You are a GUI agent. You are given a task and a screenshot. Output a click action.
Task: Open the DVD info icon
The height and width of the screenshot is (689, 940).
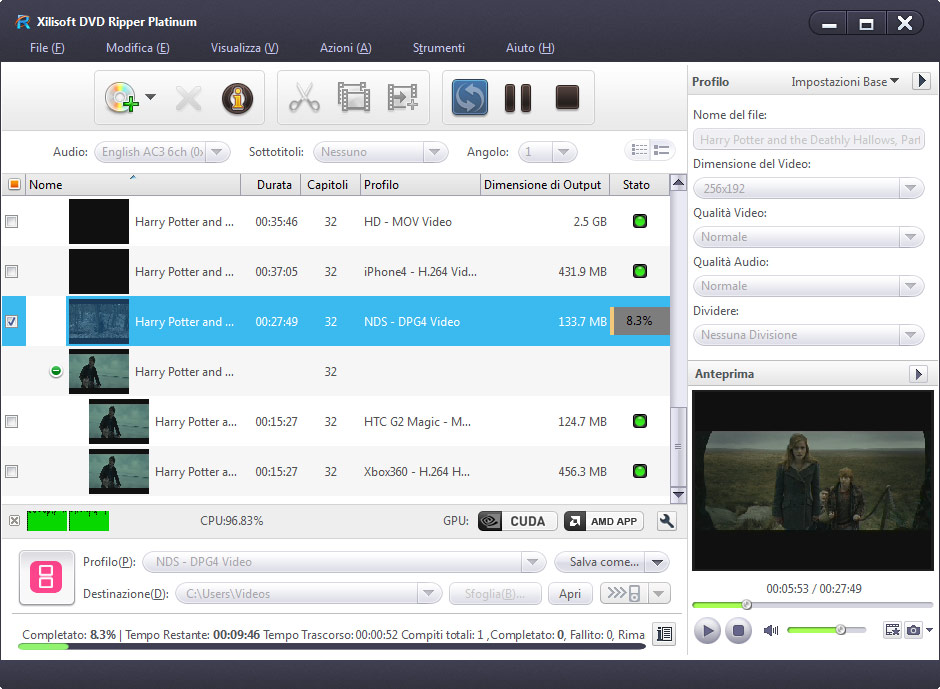pyautogui.click(x=237, y=98)
